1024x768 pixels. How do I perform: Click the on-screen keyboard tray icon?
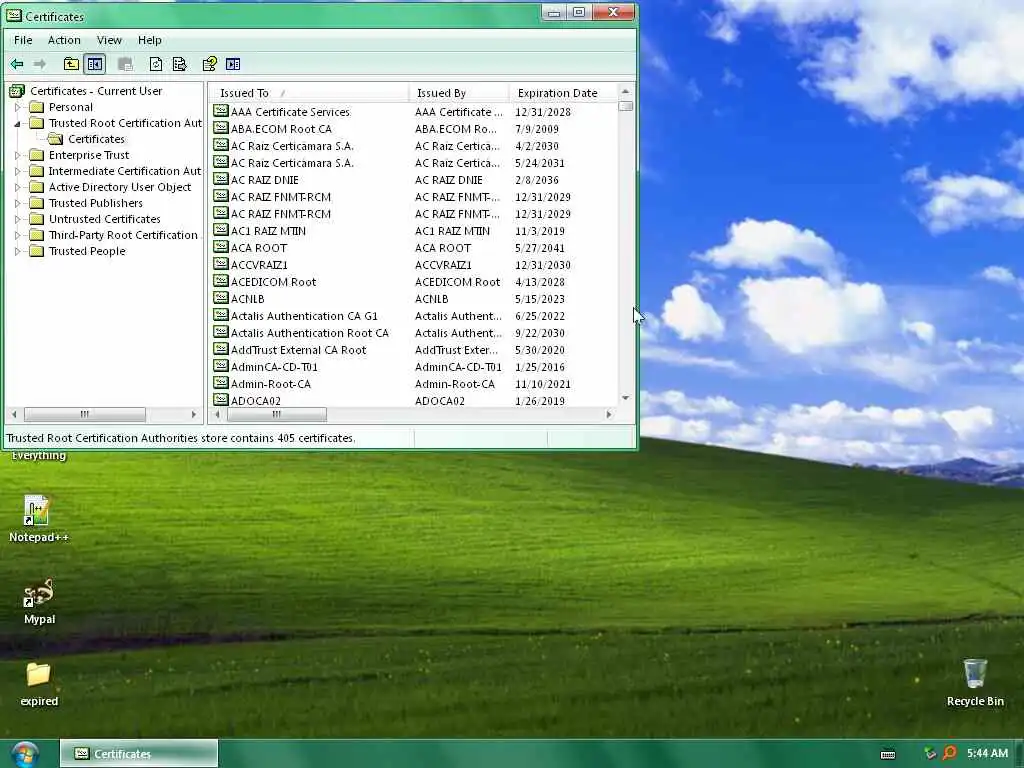click(x=888, y=754)
